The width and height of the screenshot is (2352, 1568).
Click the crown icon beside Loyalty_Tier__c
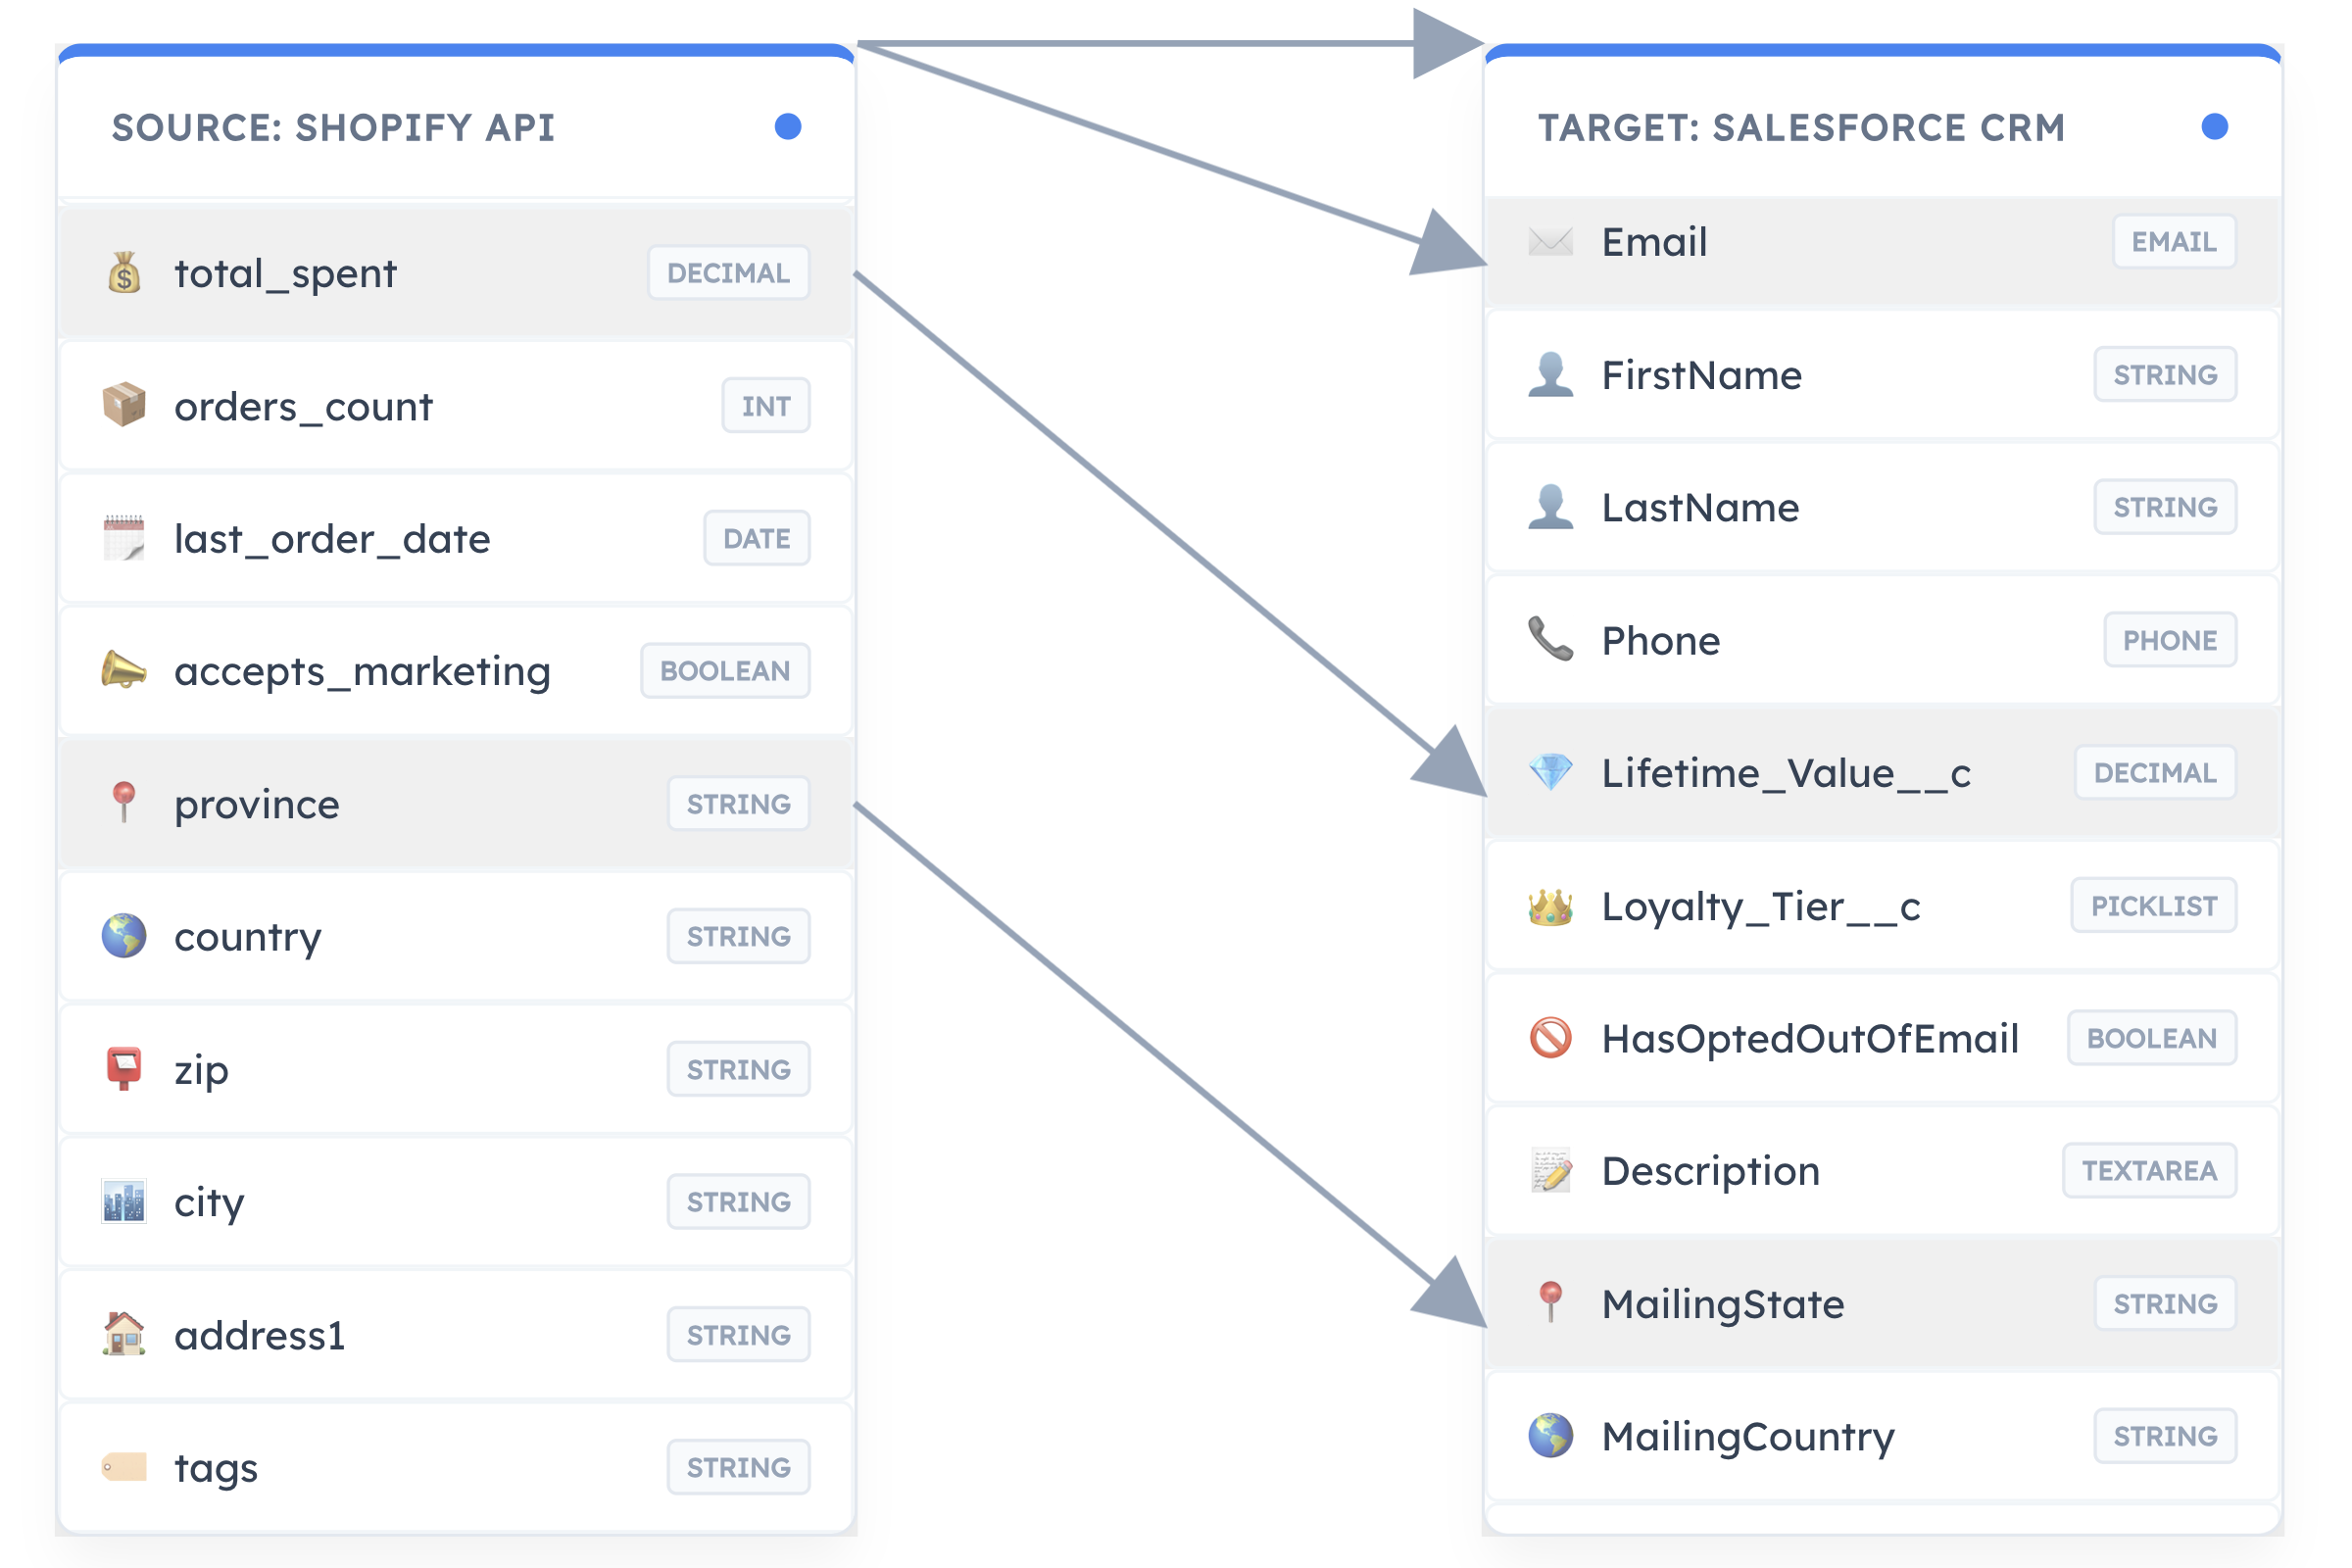click(1551, 906)
